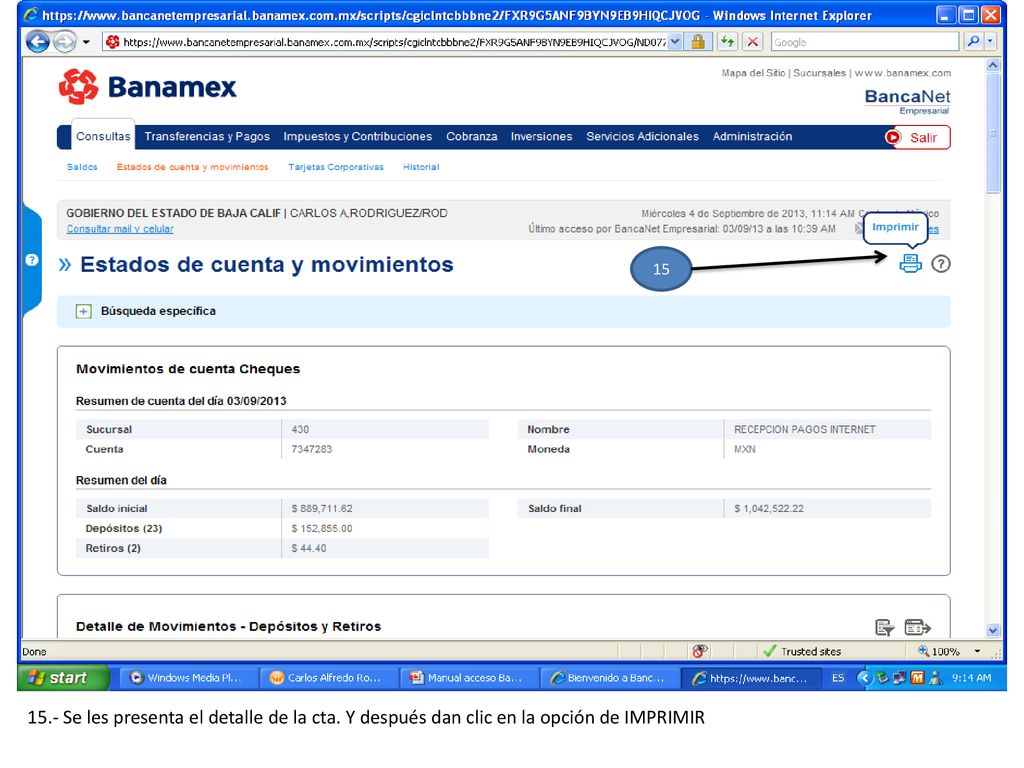Open Impuestos y Contribuciones menu

[357, 136]
